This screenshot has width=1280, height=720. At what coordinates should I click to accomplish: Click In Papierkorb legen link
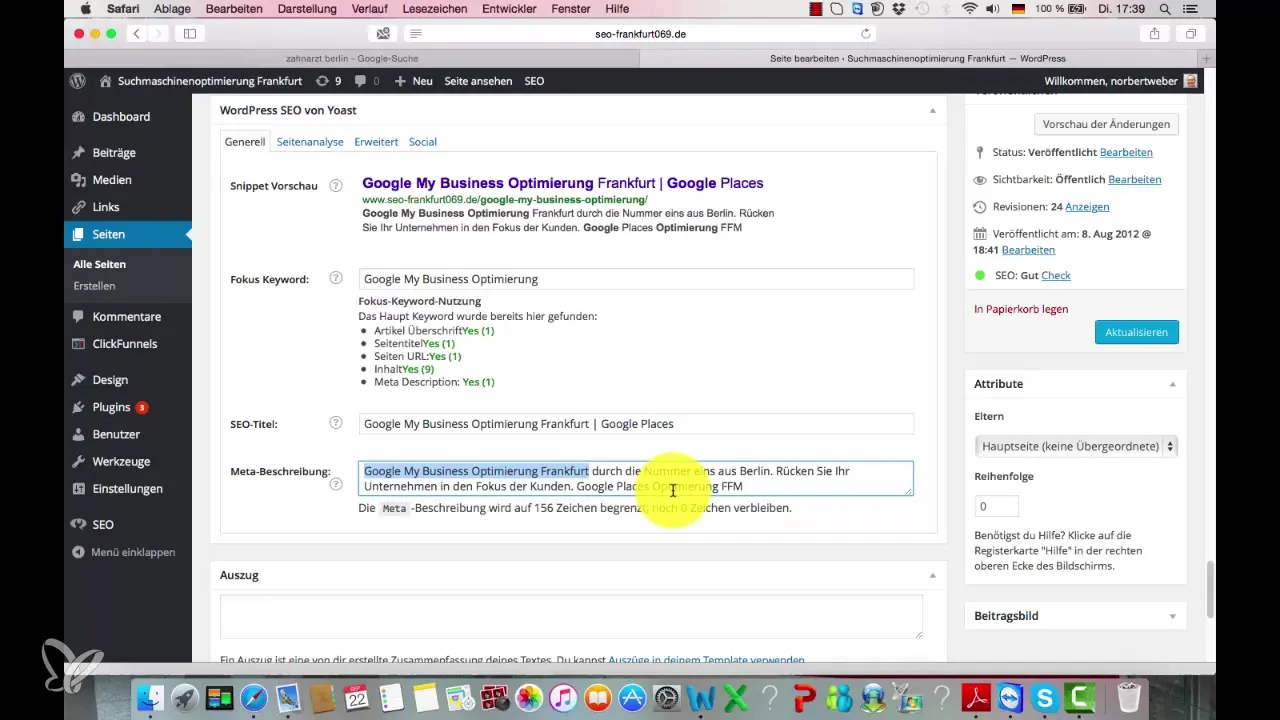point(1021,309)
